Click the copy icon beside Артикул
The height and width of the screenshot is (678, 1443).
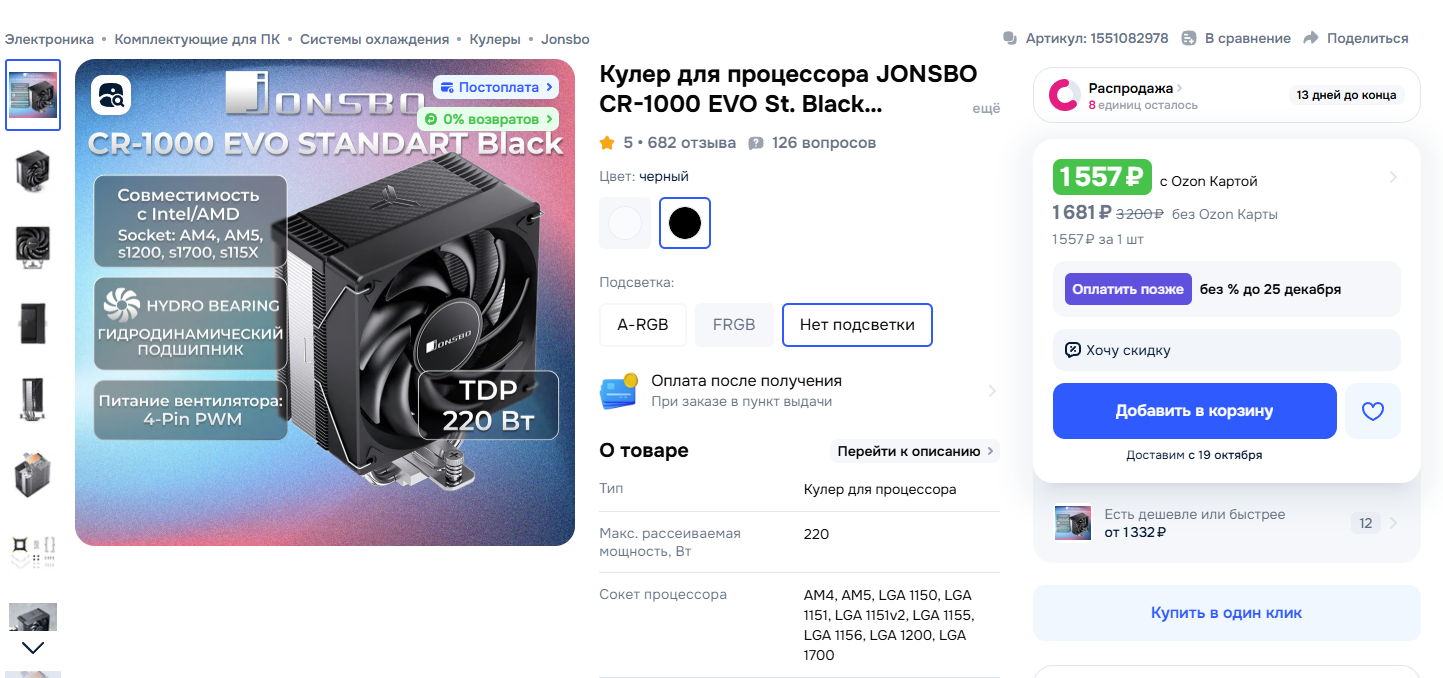tap(1010, 39)
